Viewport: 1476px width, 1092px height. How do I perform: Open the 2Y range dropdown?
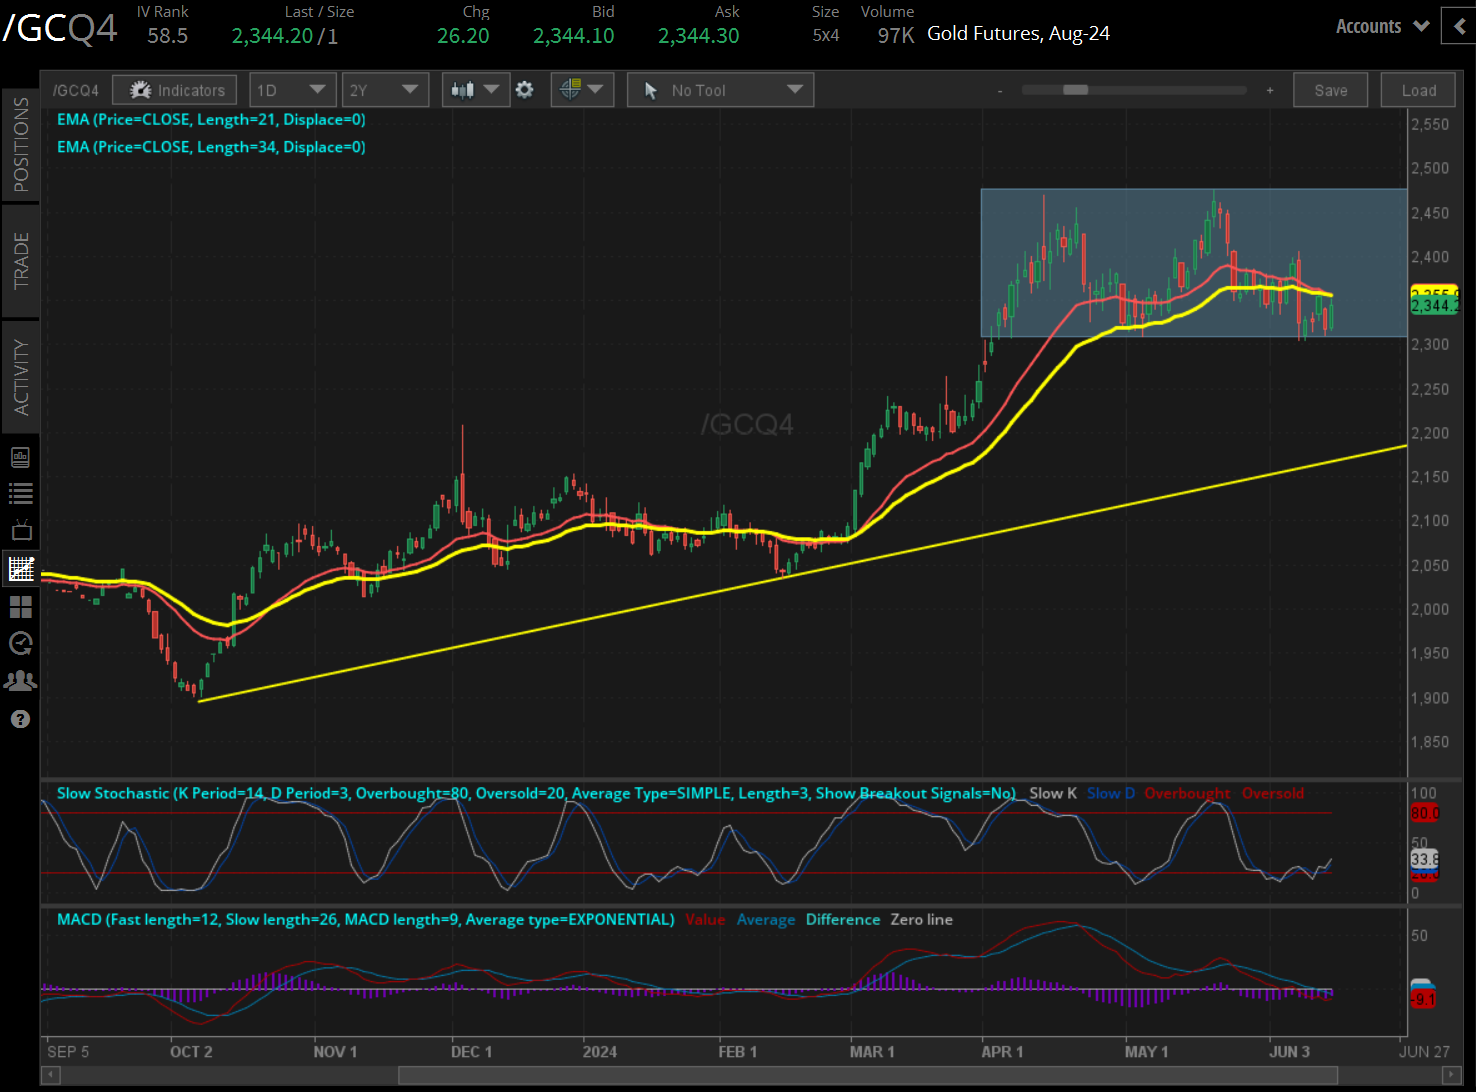[385, 89]
